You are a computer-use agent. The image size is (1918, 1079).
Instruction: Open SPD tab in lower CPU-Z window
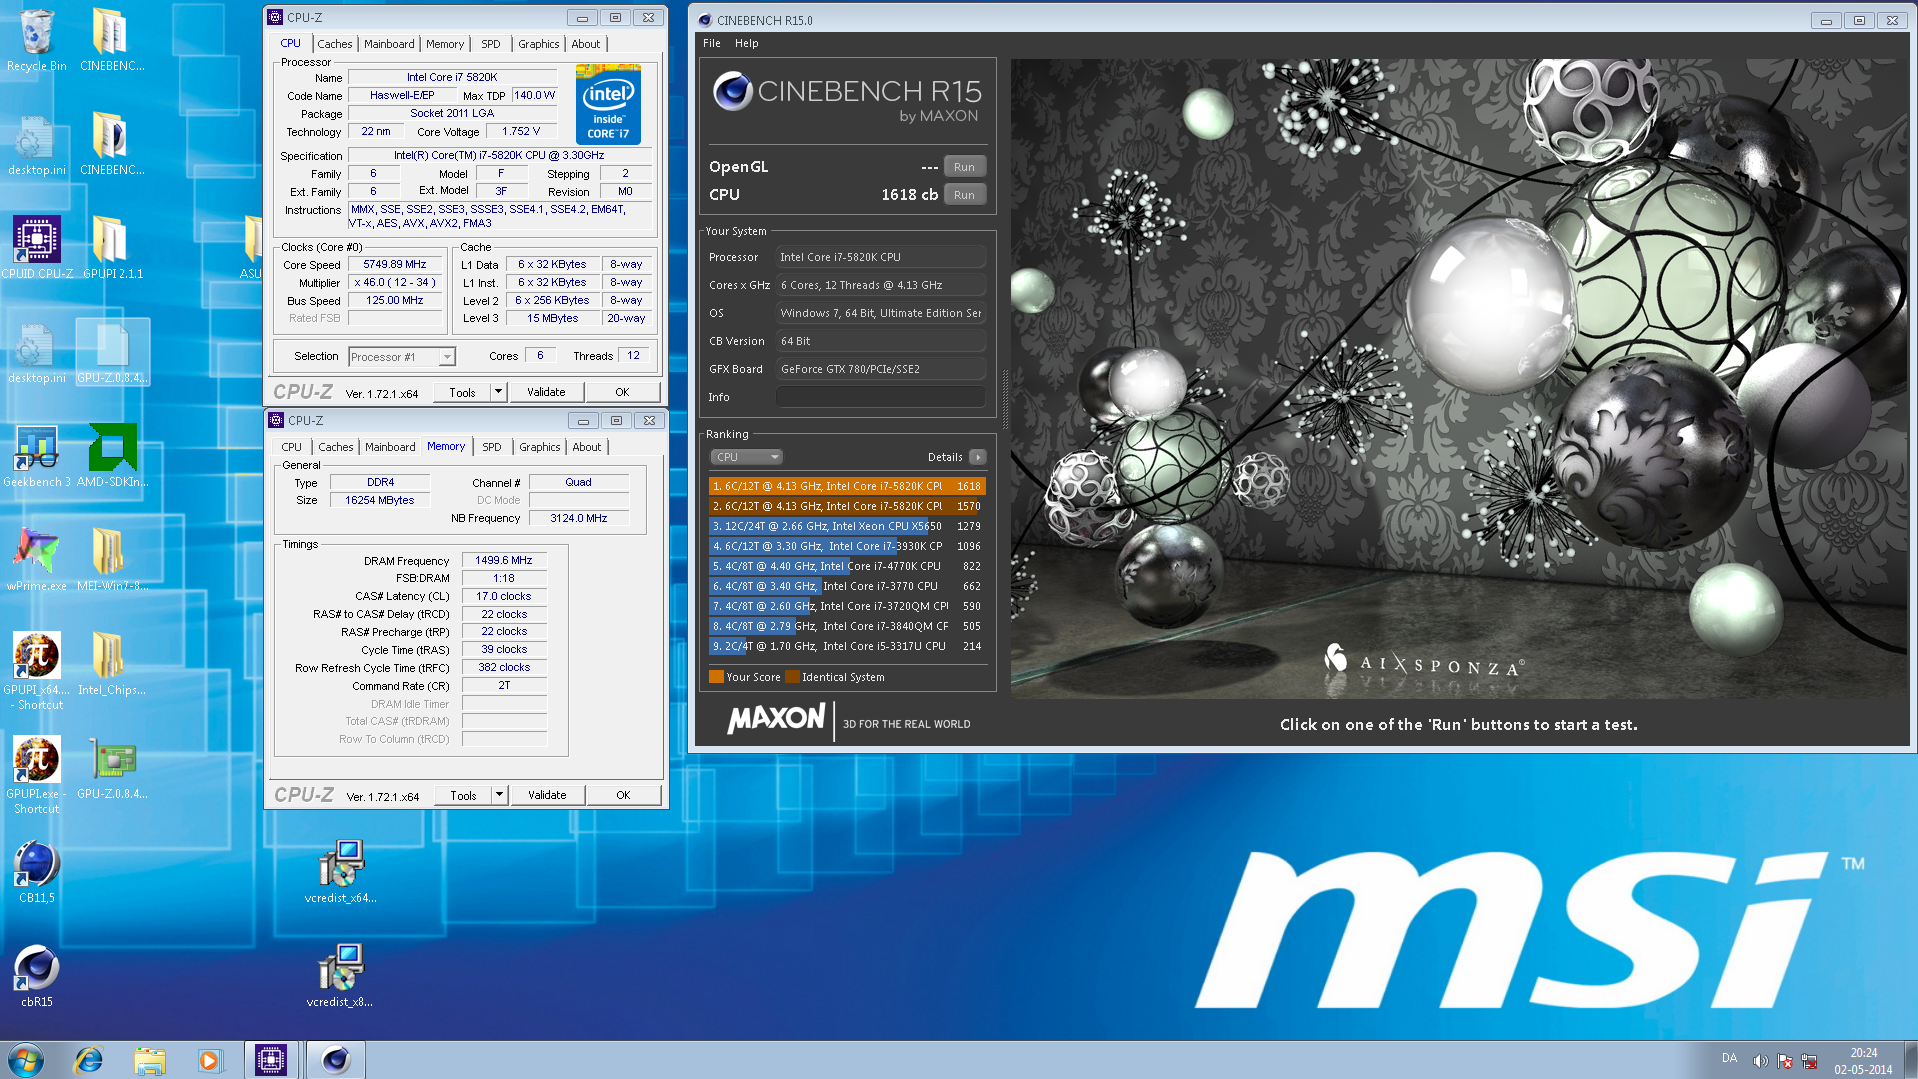tap(491, 447)
